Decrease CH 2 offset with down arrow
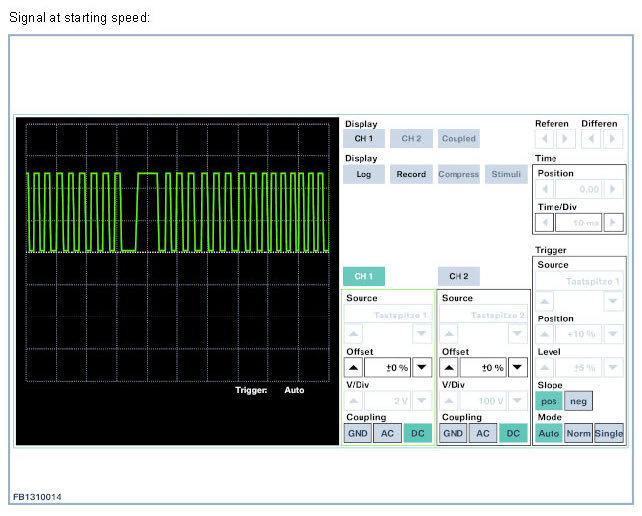The height and width of the screenshot is (516, 642). coord(518,367)
